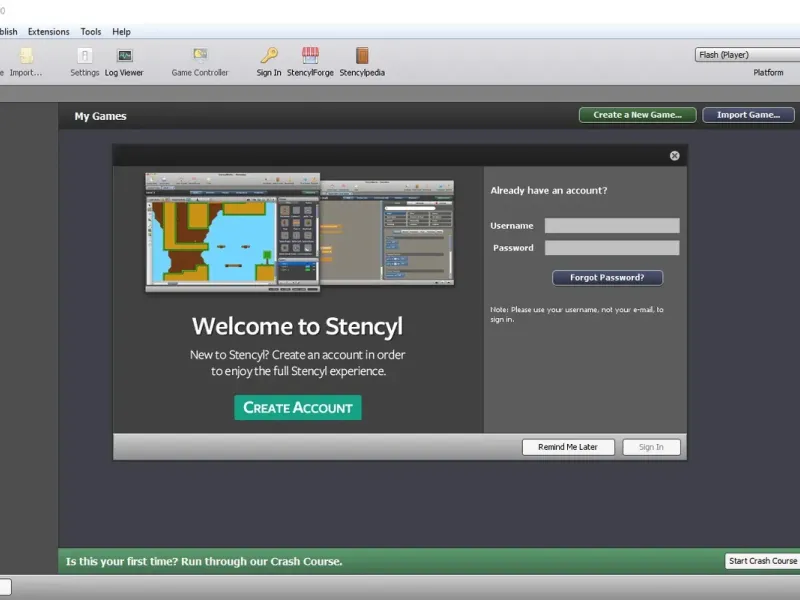Click the Create Account button
Image resolution: width=800 pixels, height=600 pixels.
(x=298, y=408)
